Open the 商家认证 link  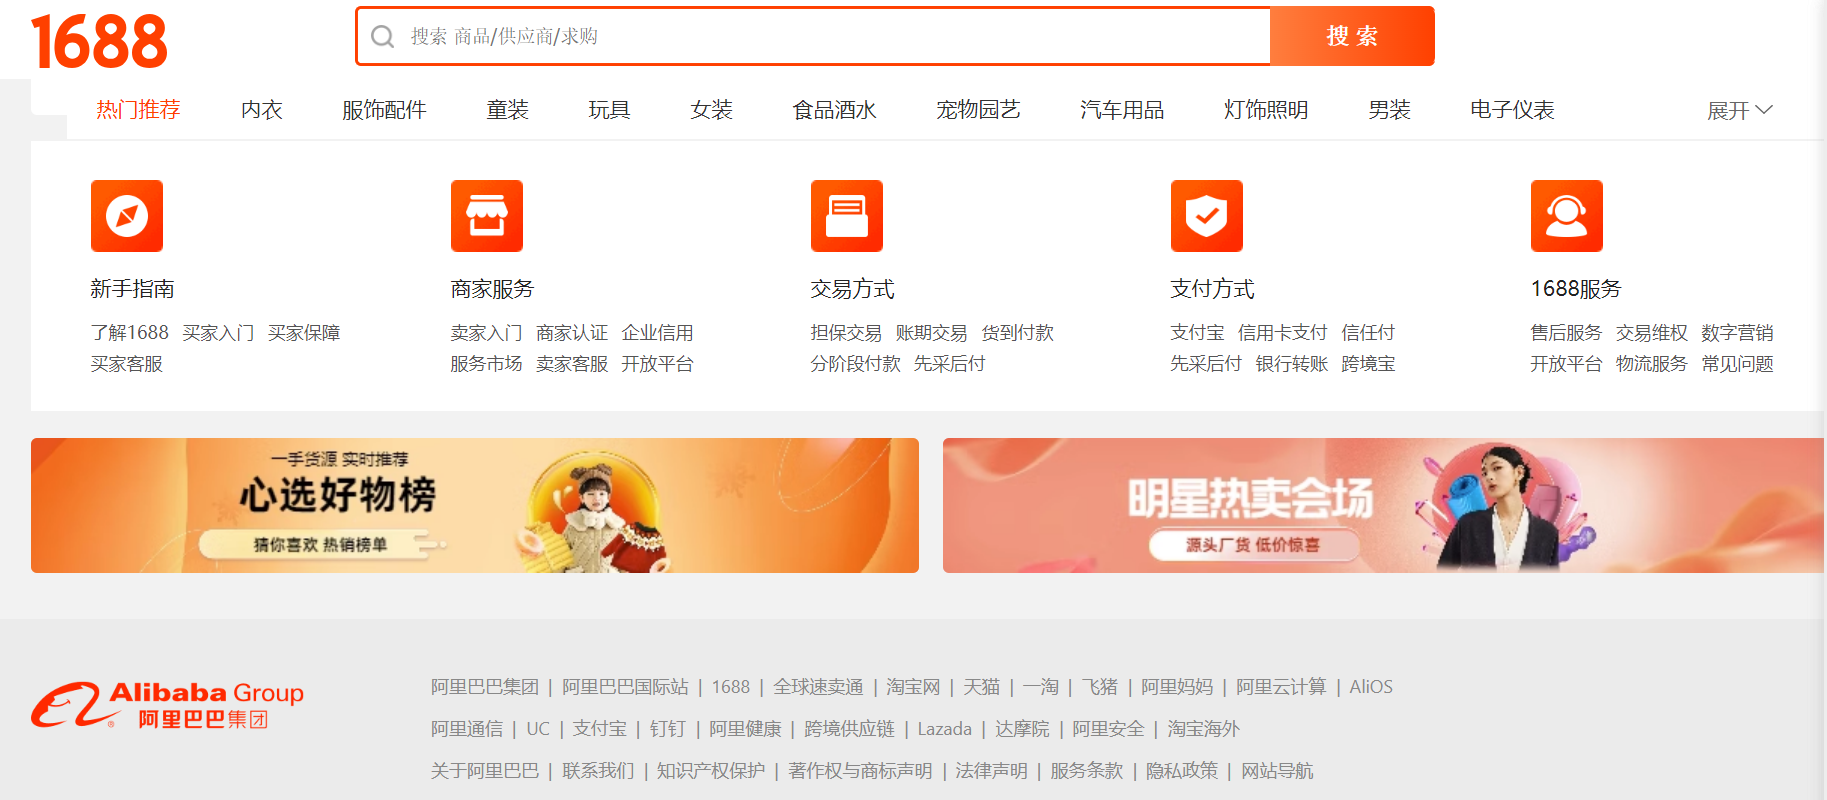point(572,333)
